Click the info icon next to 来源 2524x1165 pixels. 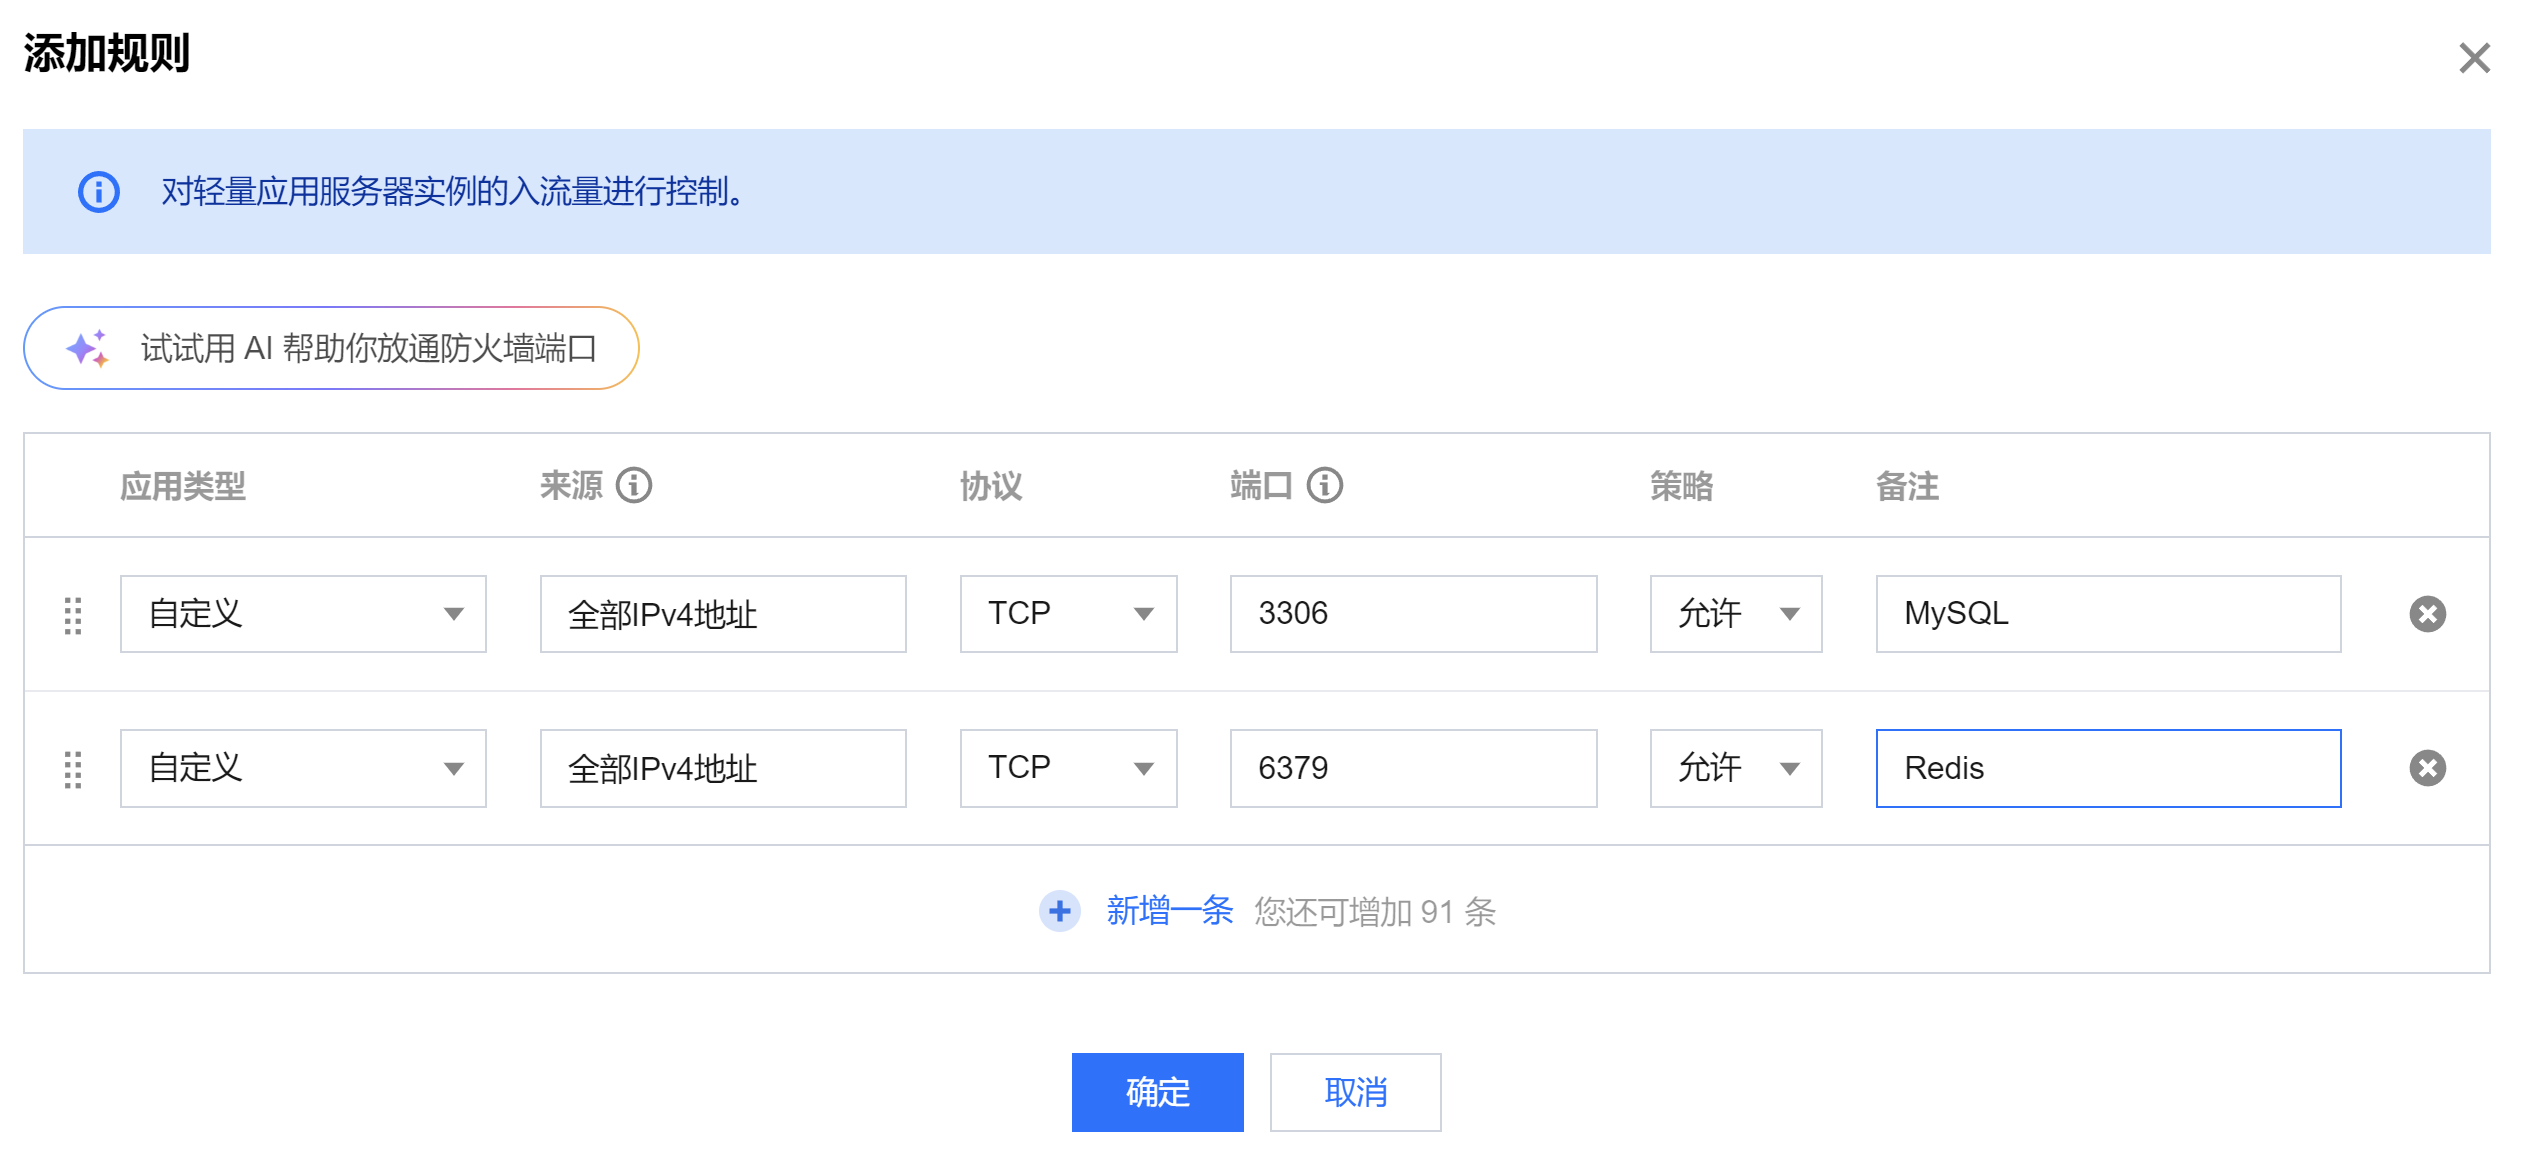[x=633, y=486]
